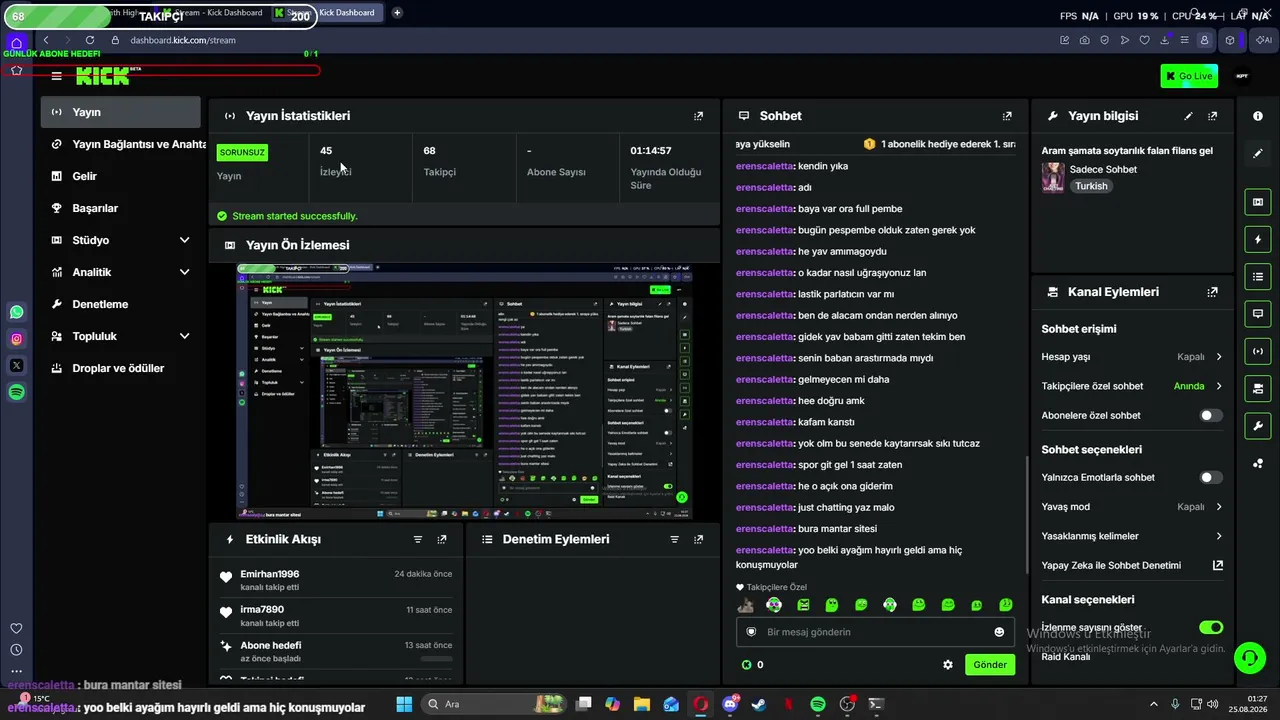Filter the Etkinlik Akışı feed

(418, 539)
